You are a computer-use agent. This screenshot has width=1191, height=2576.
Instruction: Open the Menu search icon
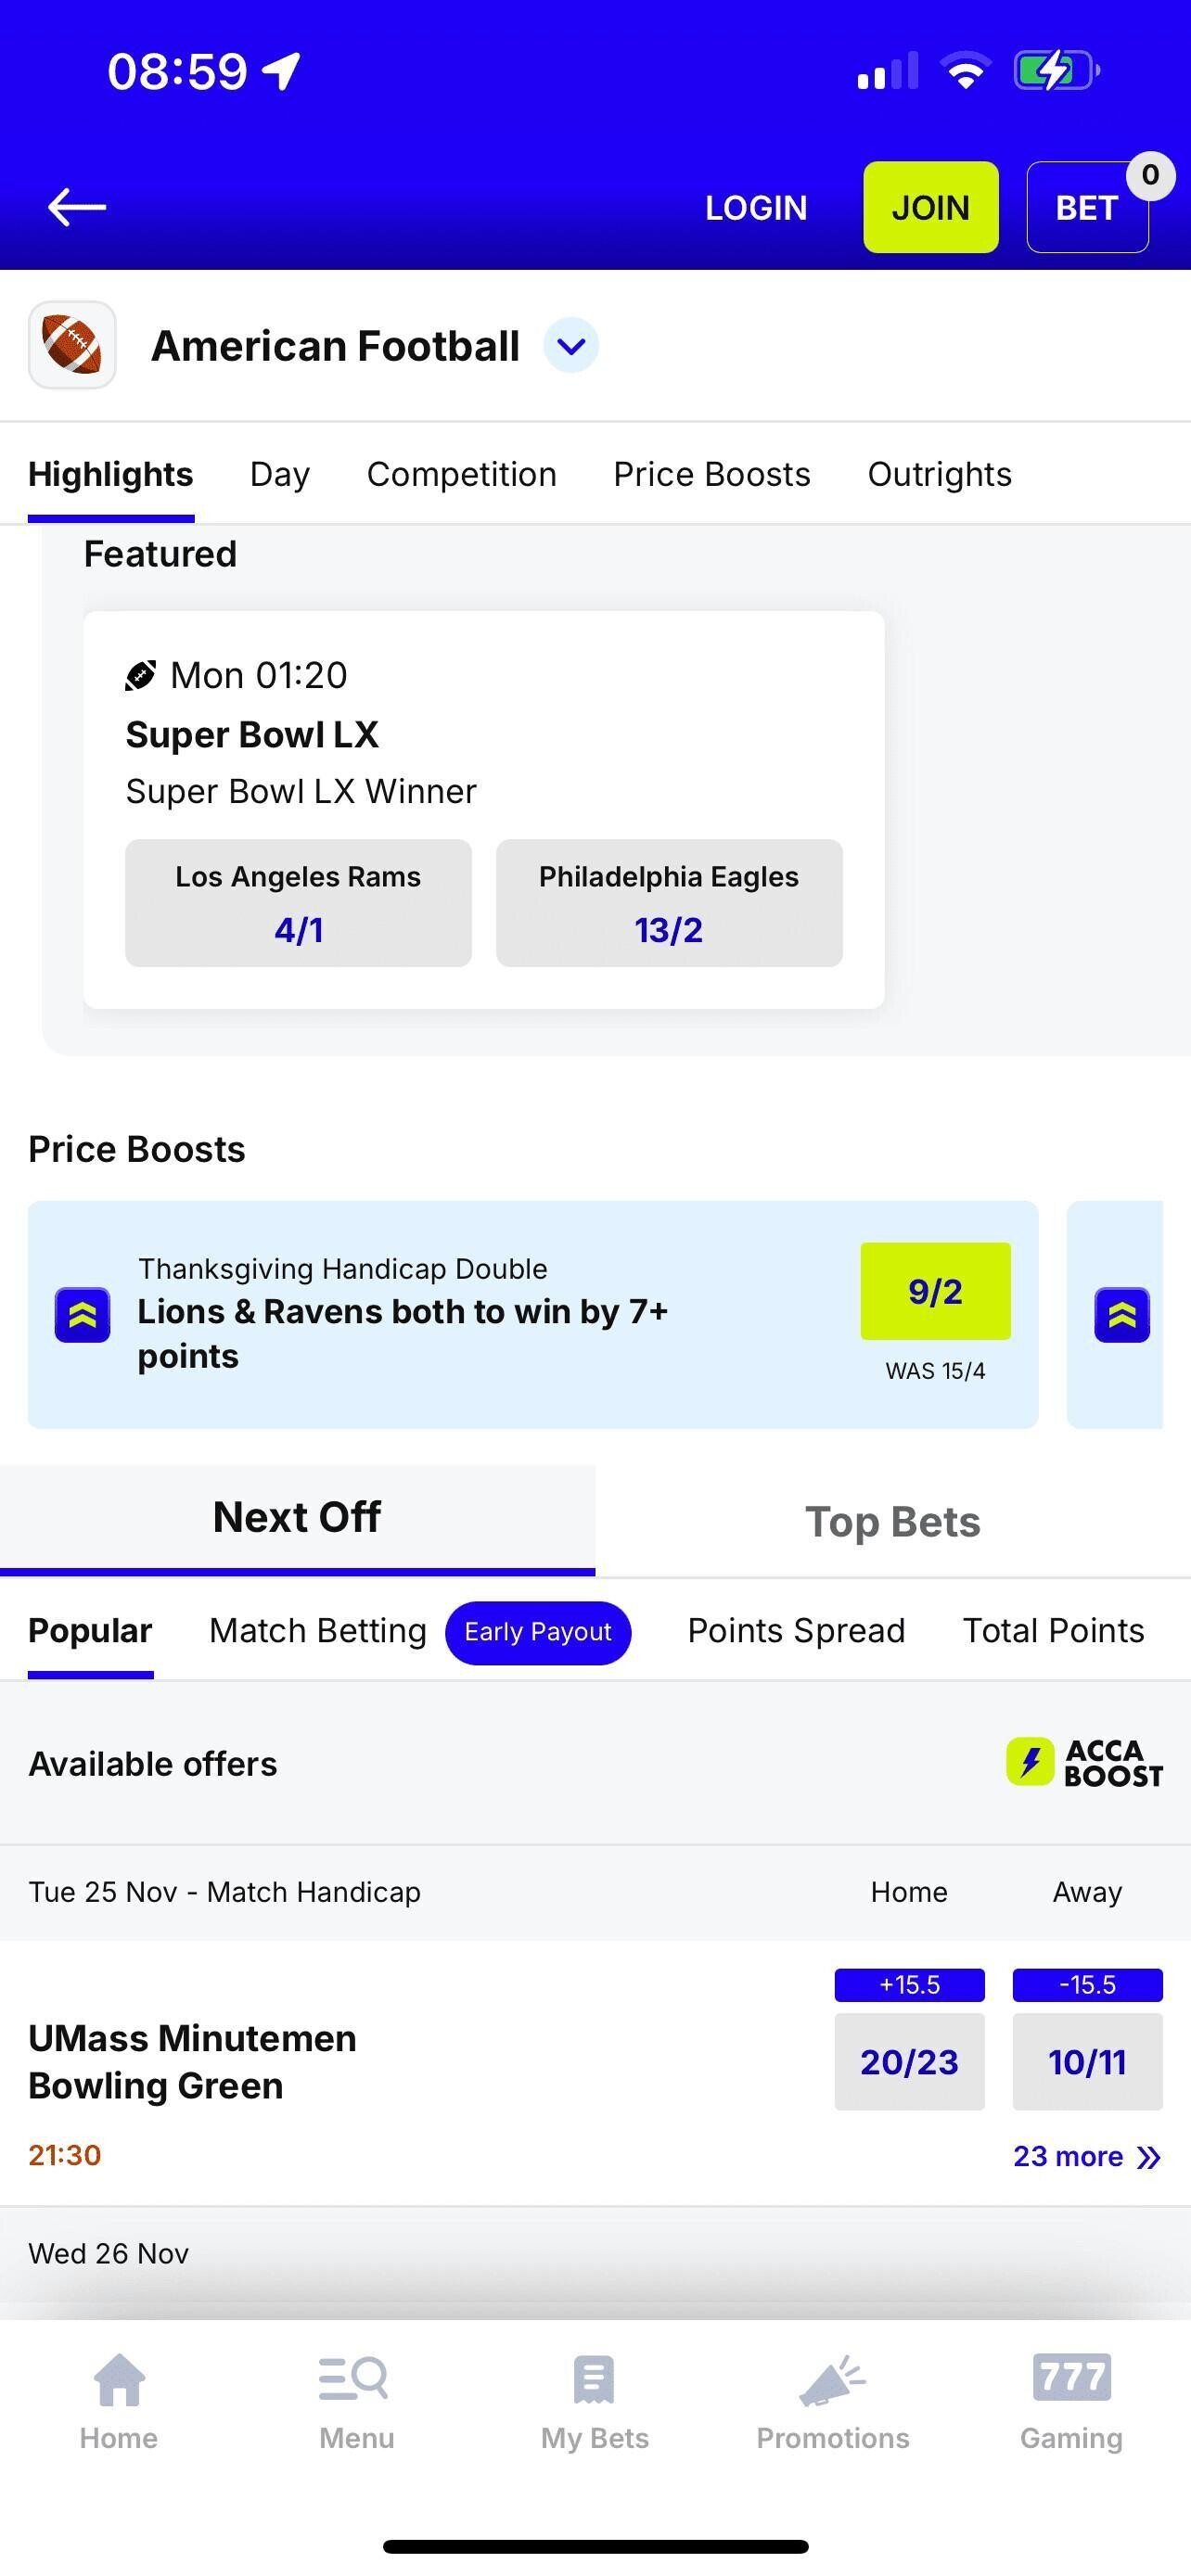click(355, 2379)
